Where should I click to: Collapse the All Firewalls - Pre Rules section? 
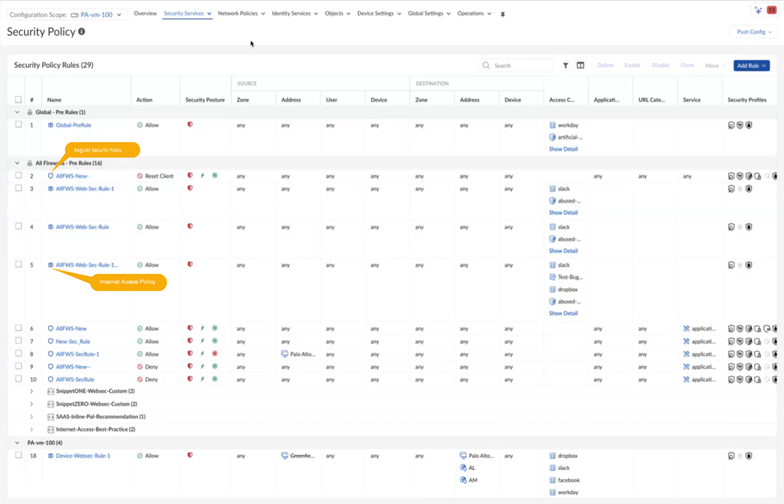(x=17, y=163)
